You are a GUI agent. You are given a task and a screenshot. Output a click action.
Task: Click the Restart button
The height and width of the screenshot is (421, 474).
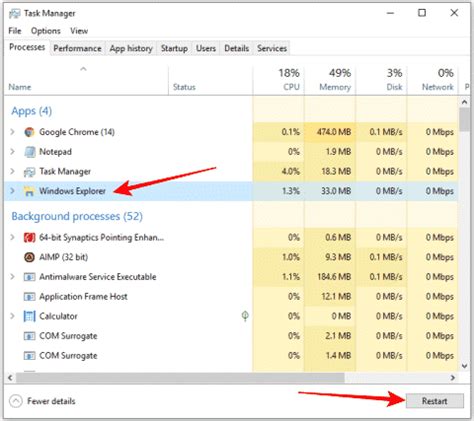(435, 401)
